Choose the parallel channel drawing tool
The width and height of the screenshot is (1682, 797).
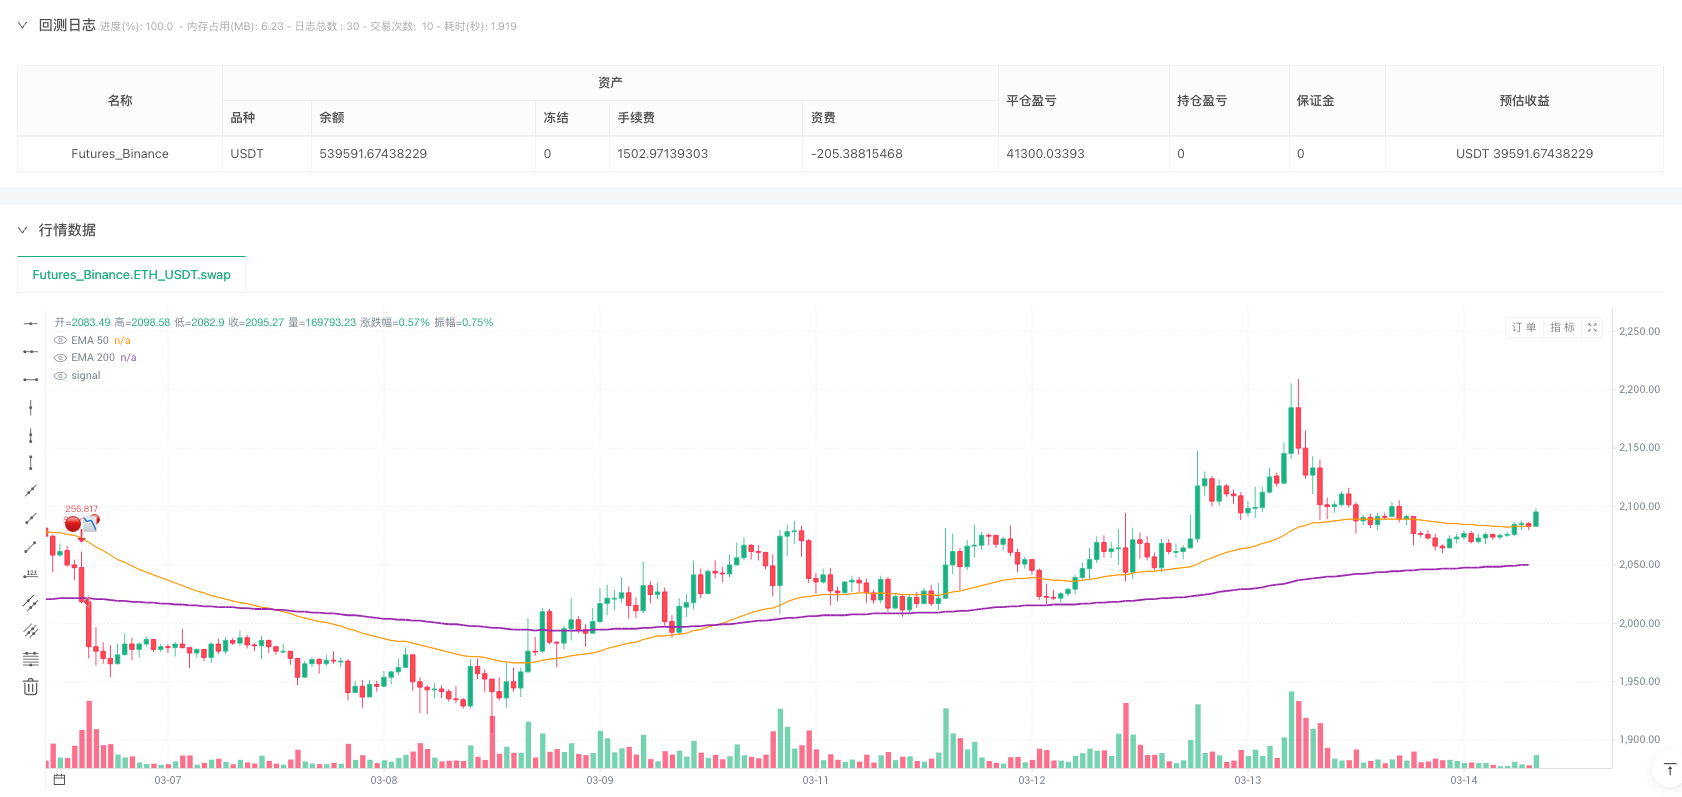pos(31,602)
